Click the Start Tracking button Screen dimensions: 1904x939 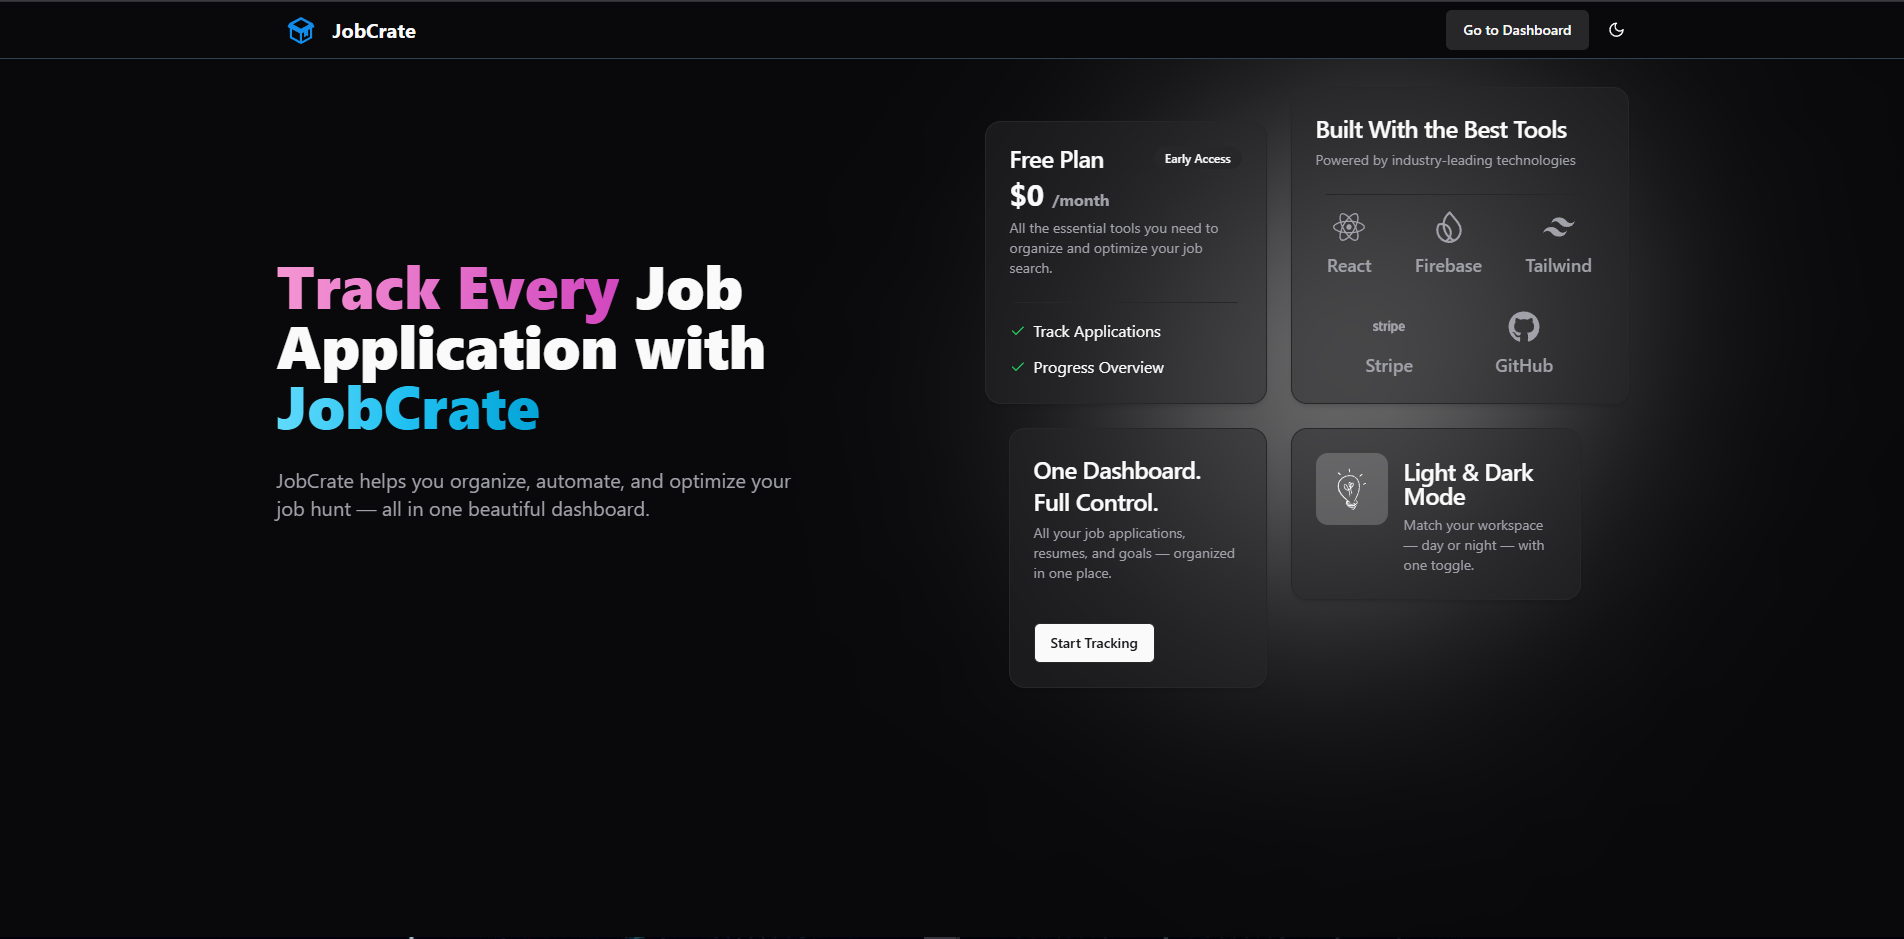[x=1093, y=643]
